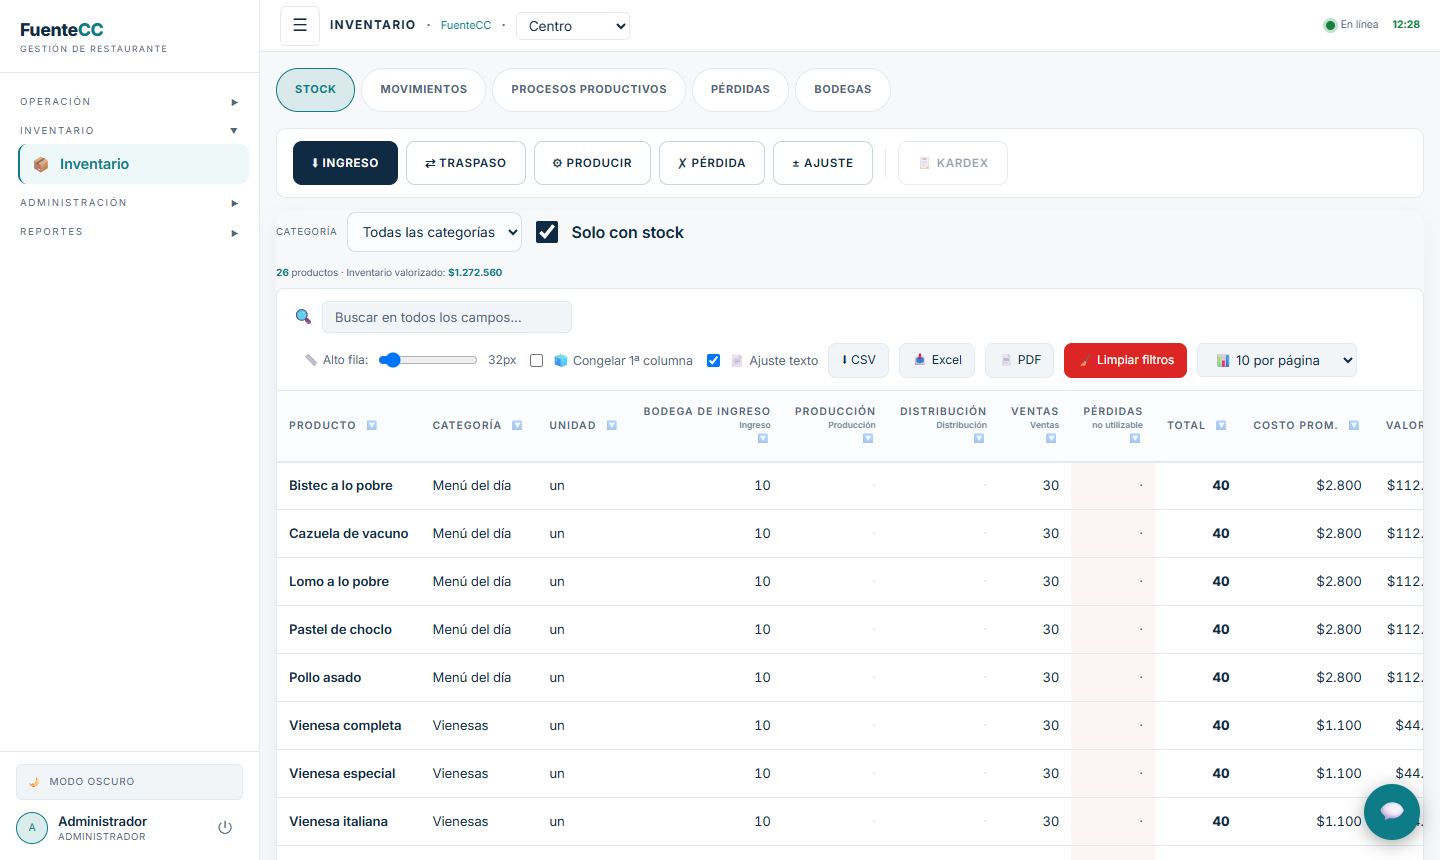Collapse the Inventario sidebar section

(x=129, y=131)
